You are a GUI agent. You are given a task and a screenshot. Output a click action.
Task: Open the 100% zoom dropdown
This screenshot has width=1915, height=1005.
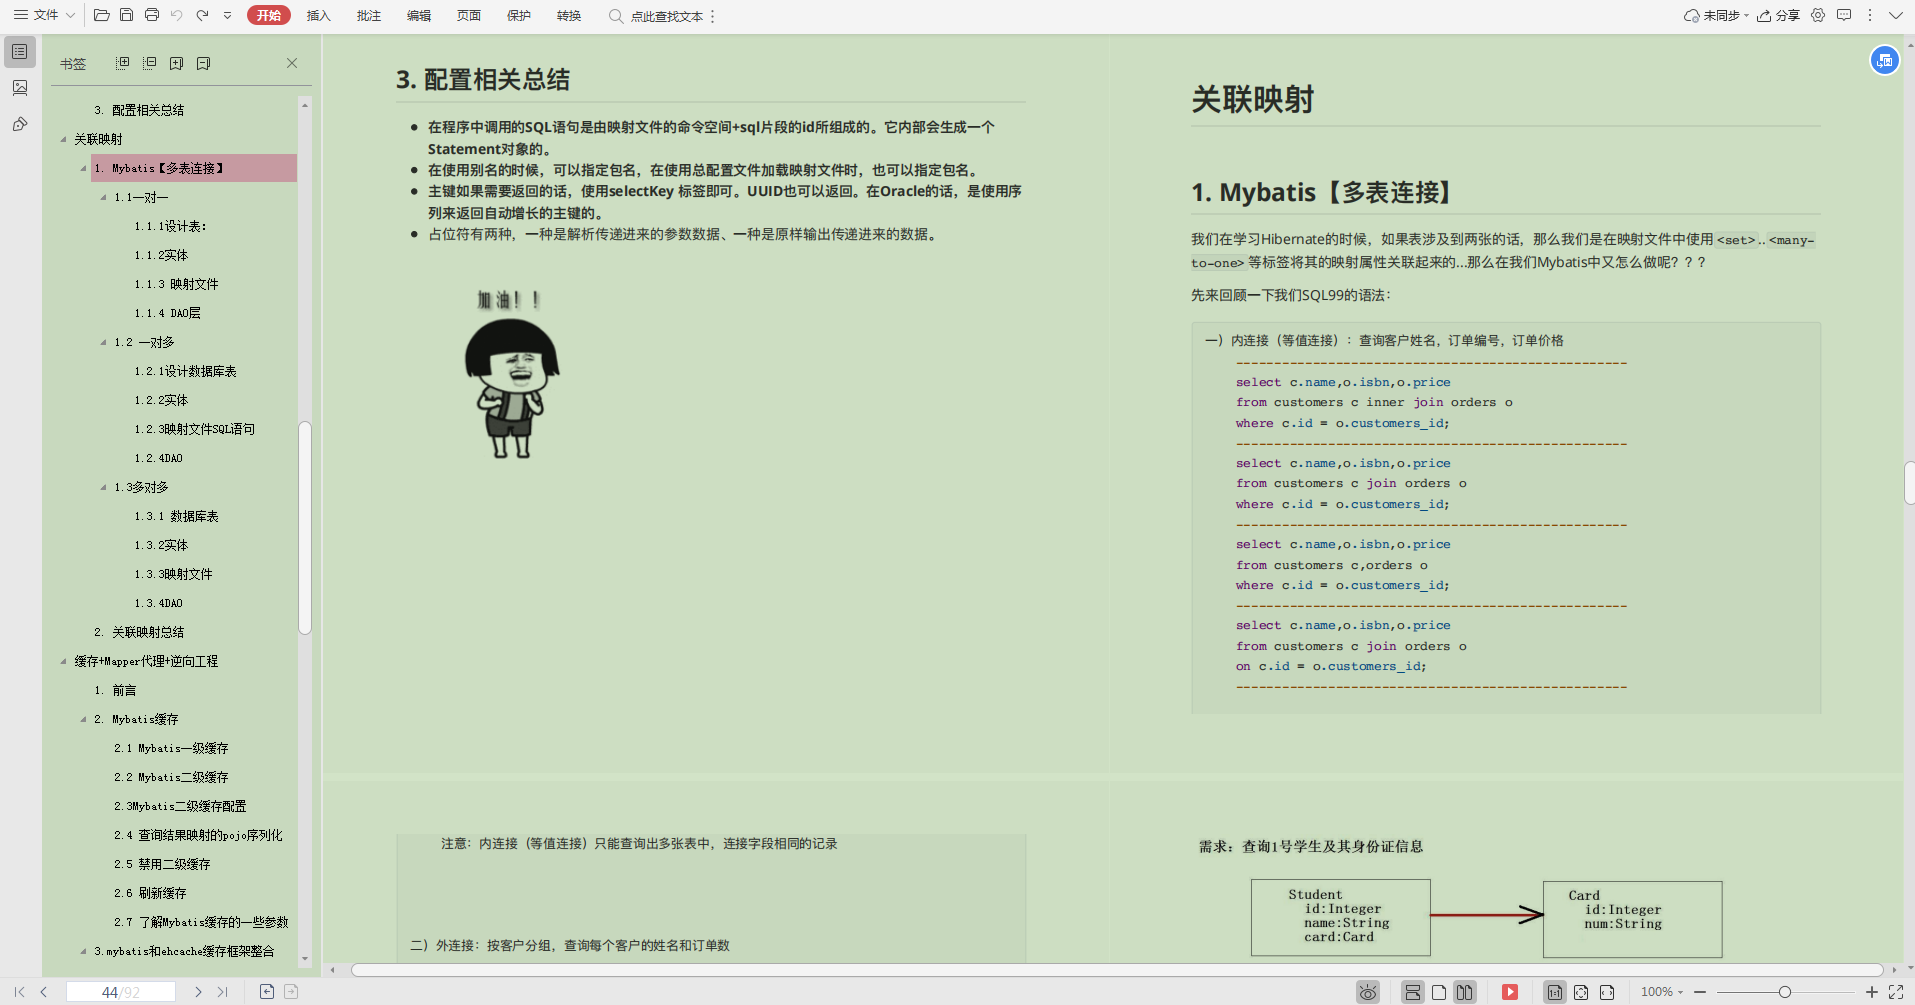pos(1662,992)
